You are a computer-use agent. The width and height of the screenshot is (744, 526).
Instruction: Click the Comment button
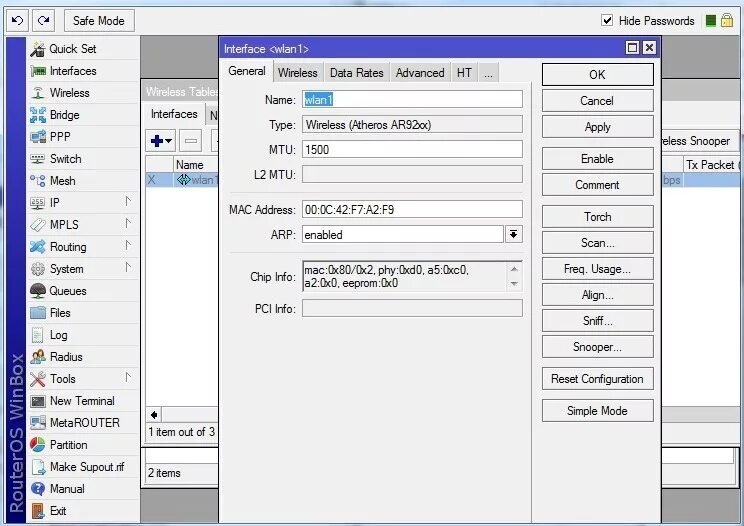pos(597,185)
